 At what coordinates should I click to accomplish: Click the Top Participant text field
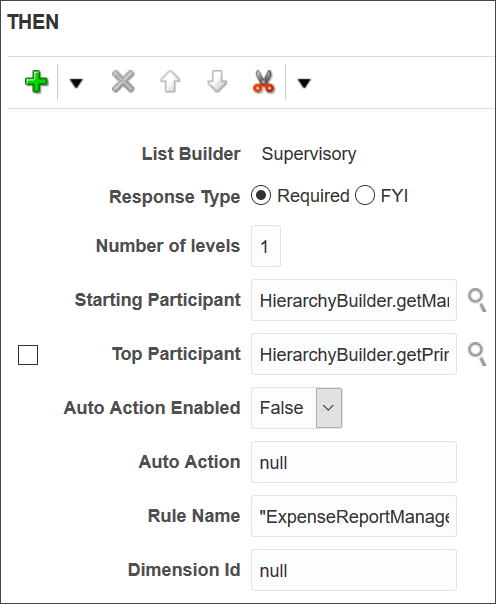354,354
